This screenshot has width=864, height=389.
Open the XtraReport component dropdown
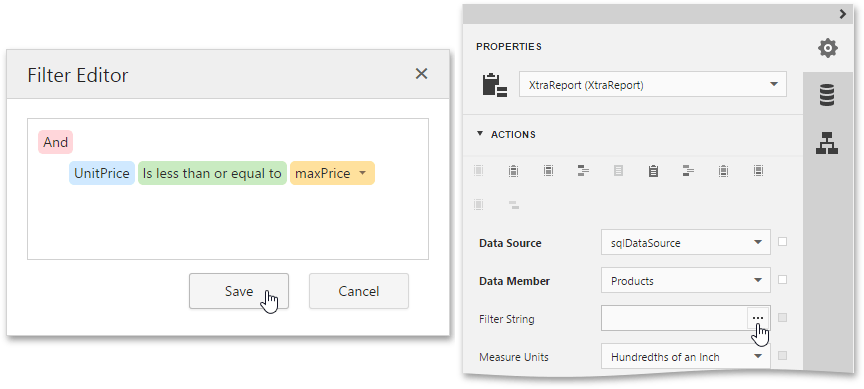pos(653,85)
